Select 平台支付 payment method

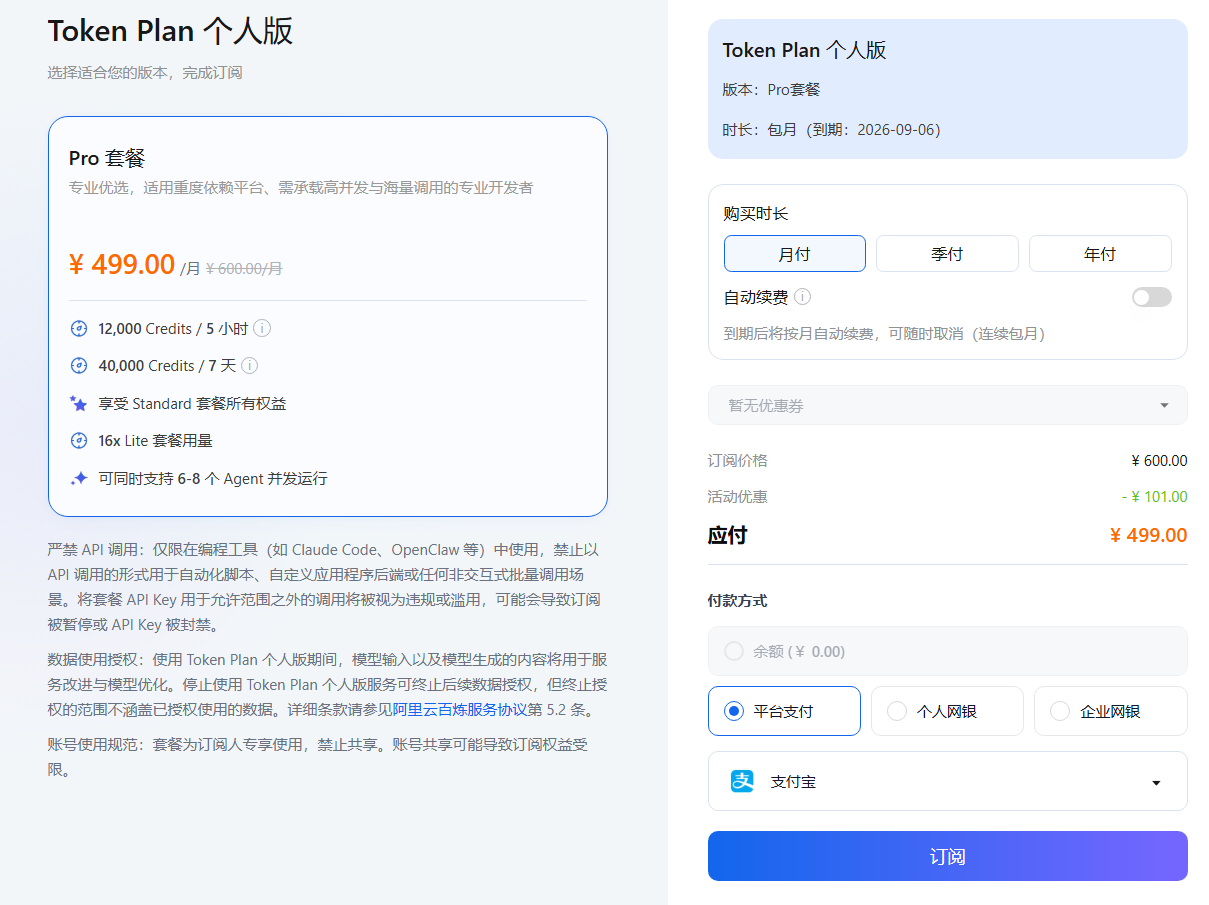click(x=784, y=711)
